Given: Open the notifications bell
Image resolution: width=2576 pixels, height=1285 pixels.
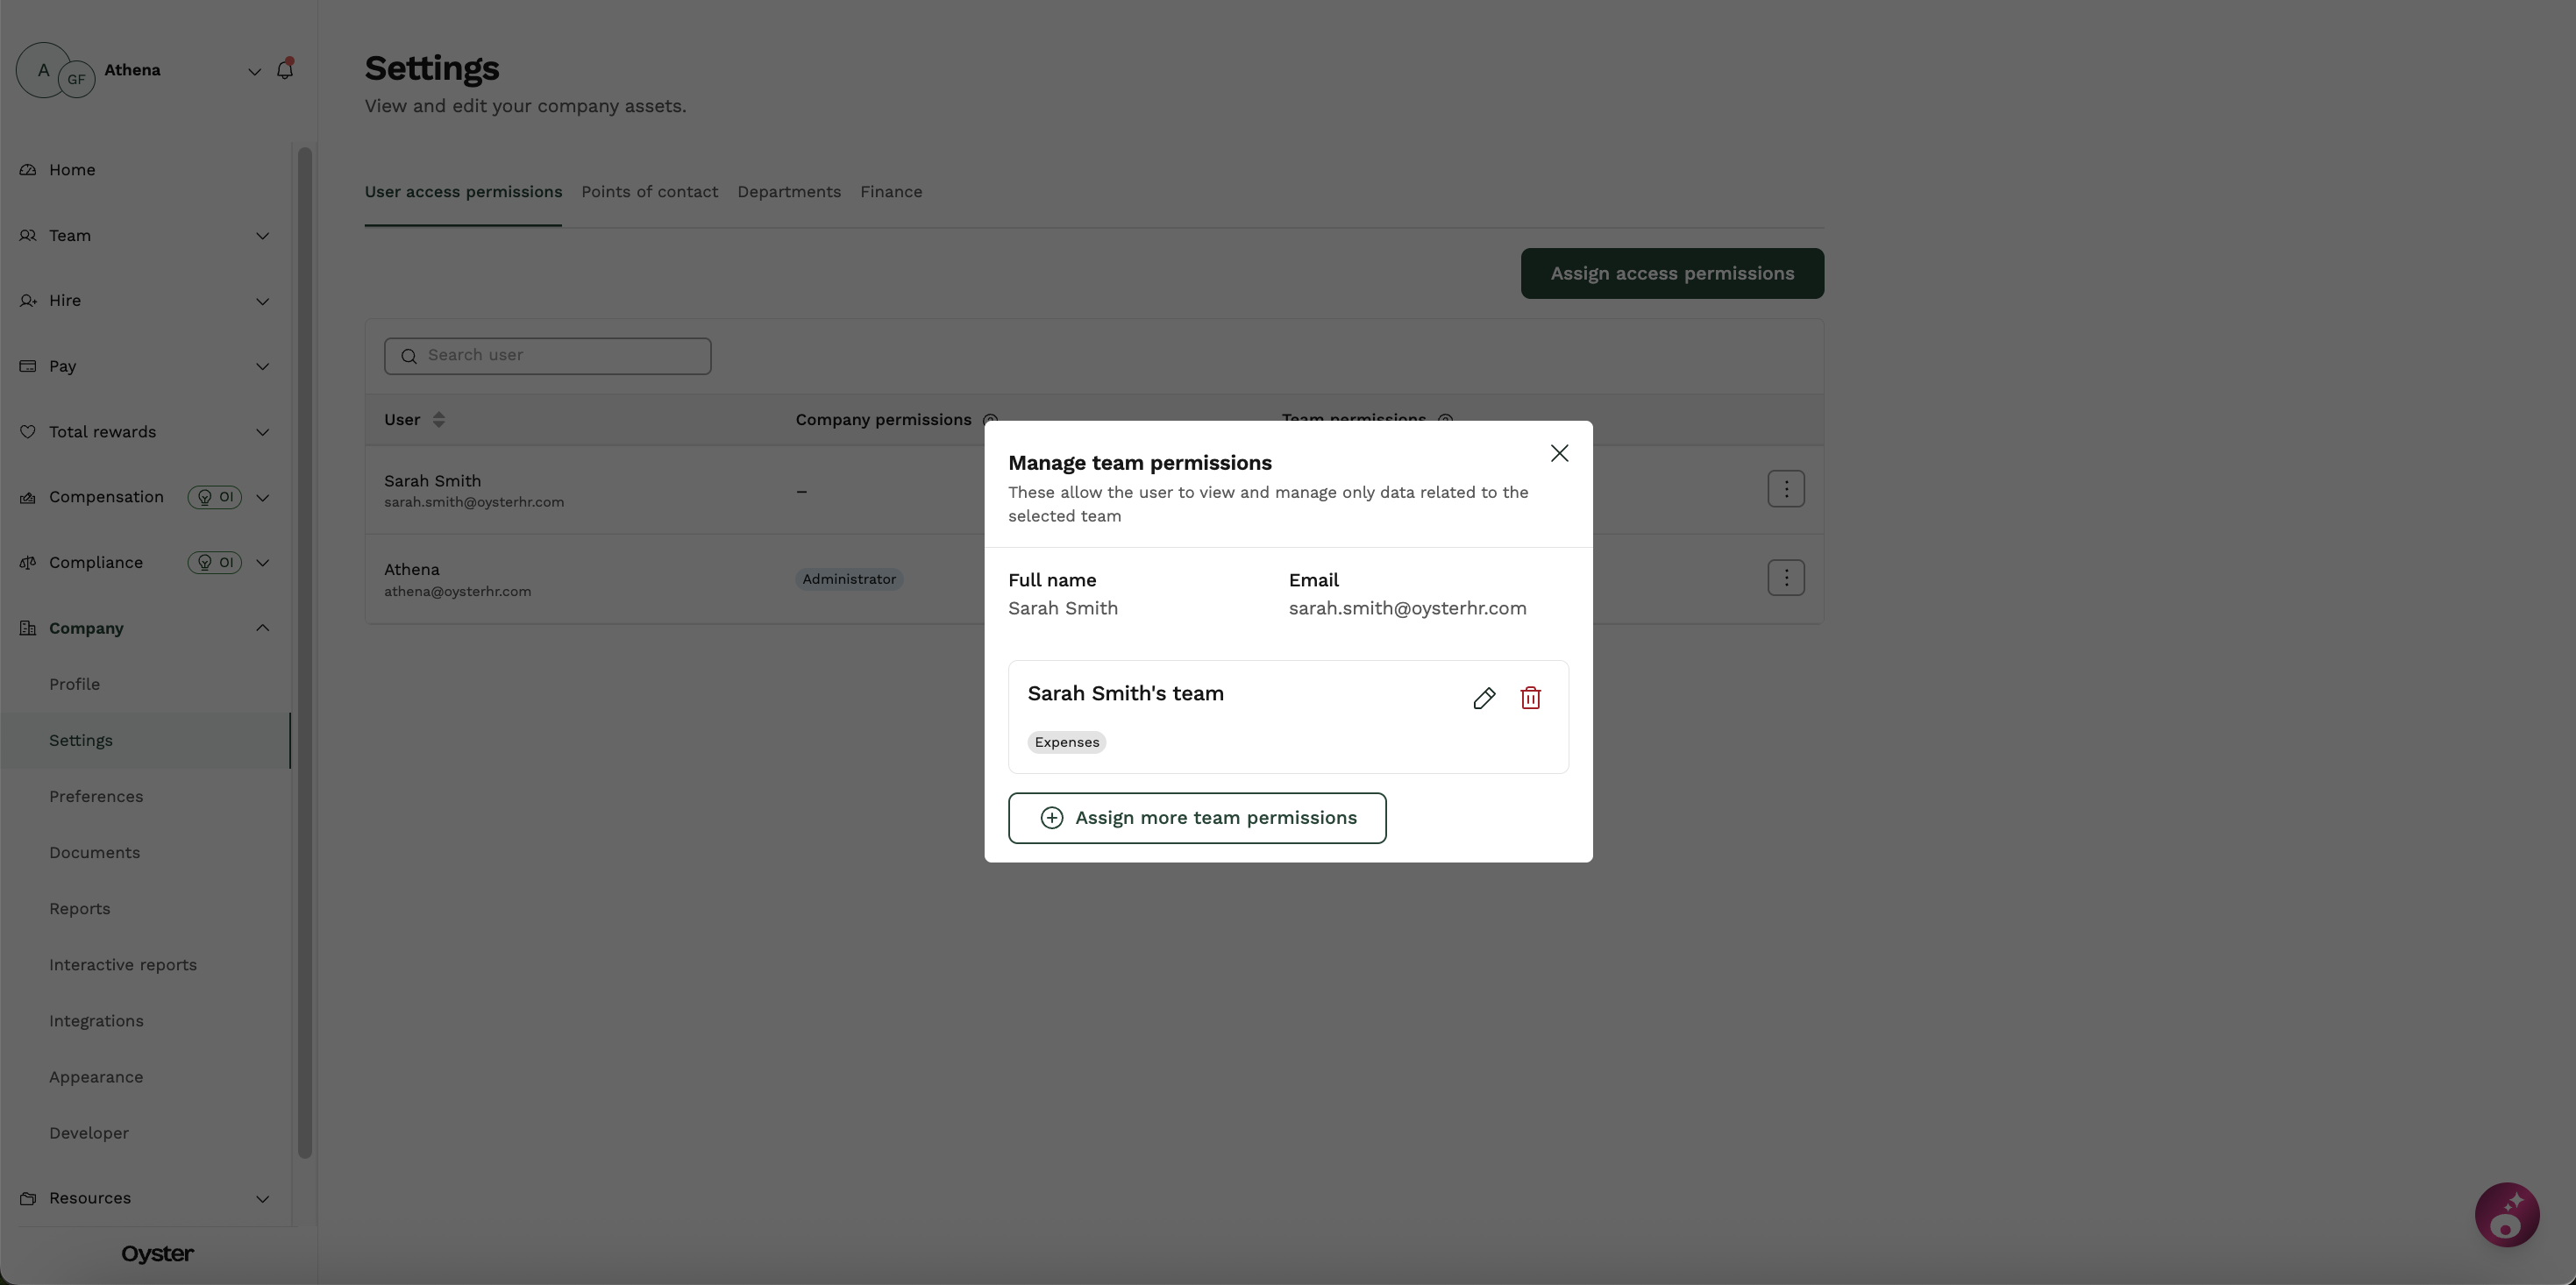Looking at the screenshot, I should pyautogui.click(x=285, y=69).
